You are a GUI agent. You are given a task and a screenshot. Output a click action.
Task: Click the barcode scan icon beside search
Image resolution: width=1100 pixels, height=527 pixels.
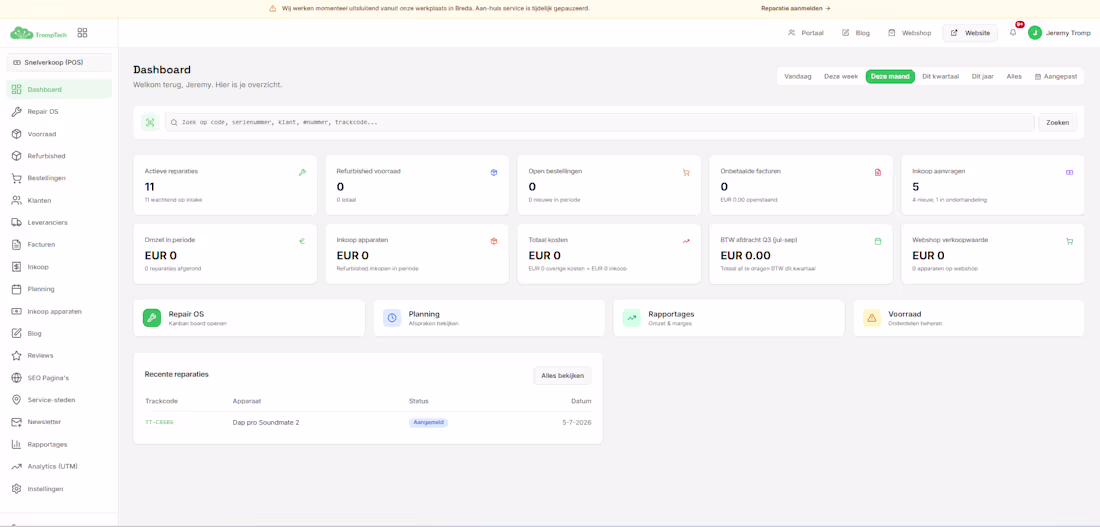point(150,122)
